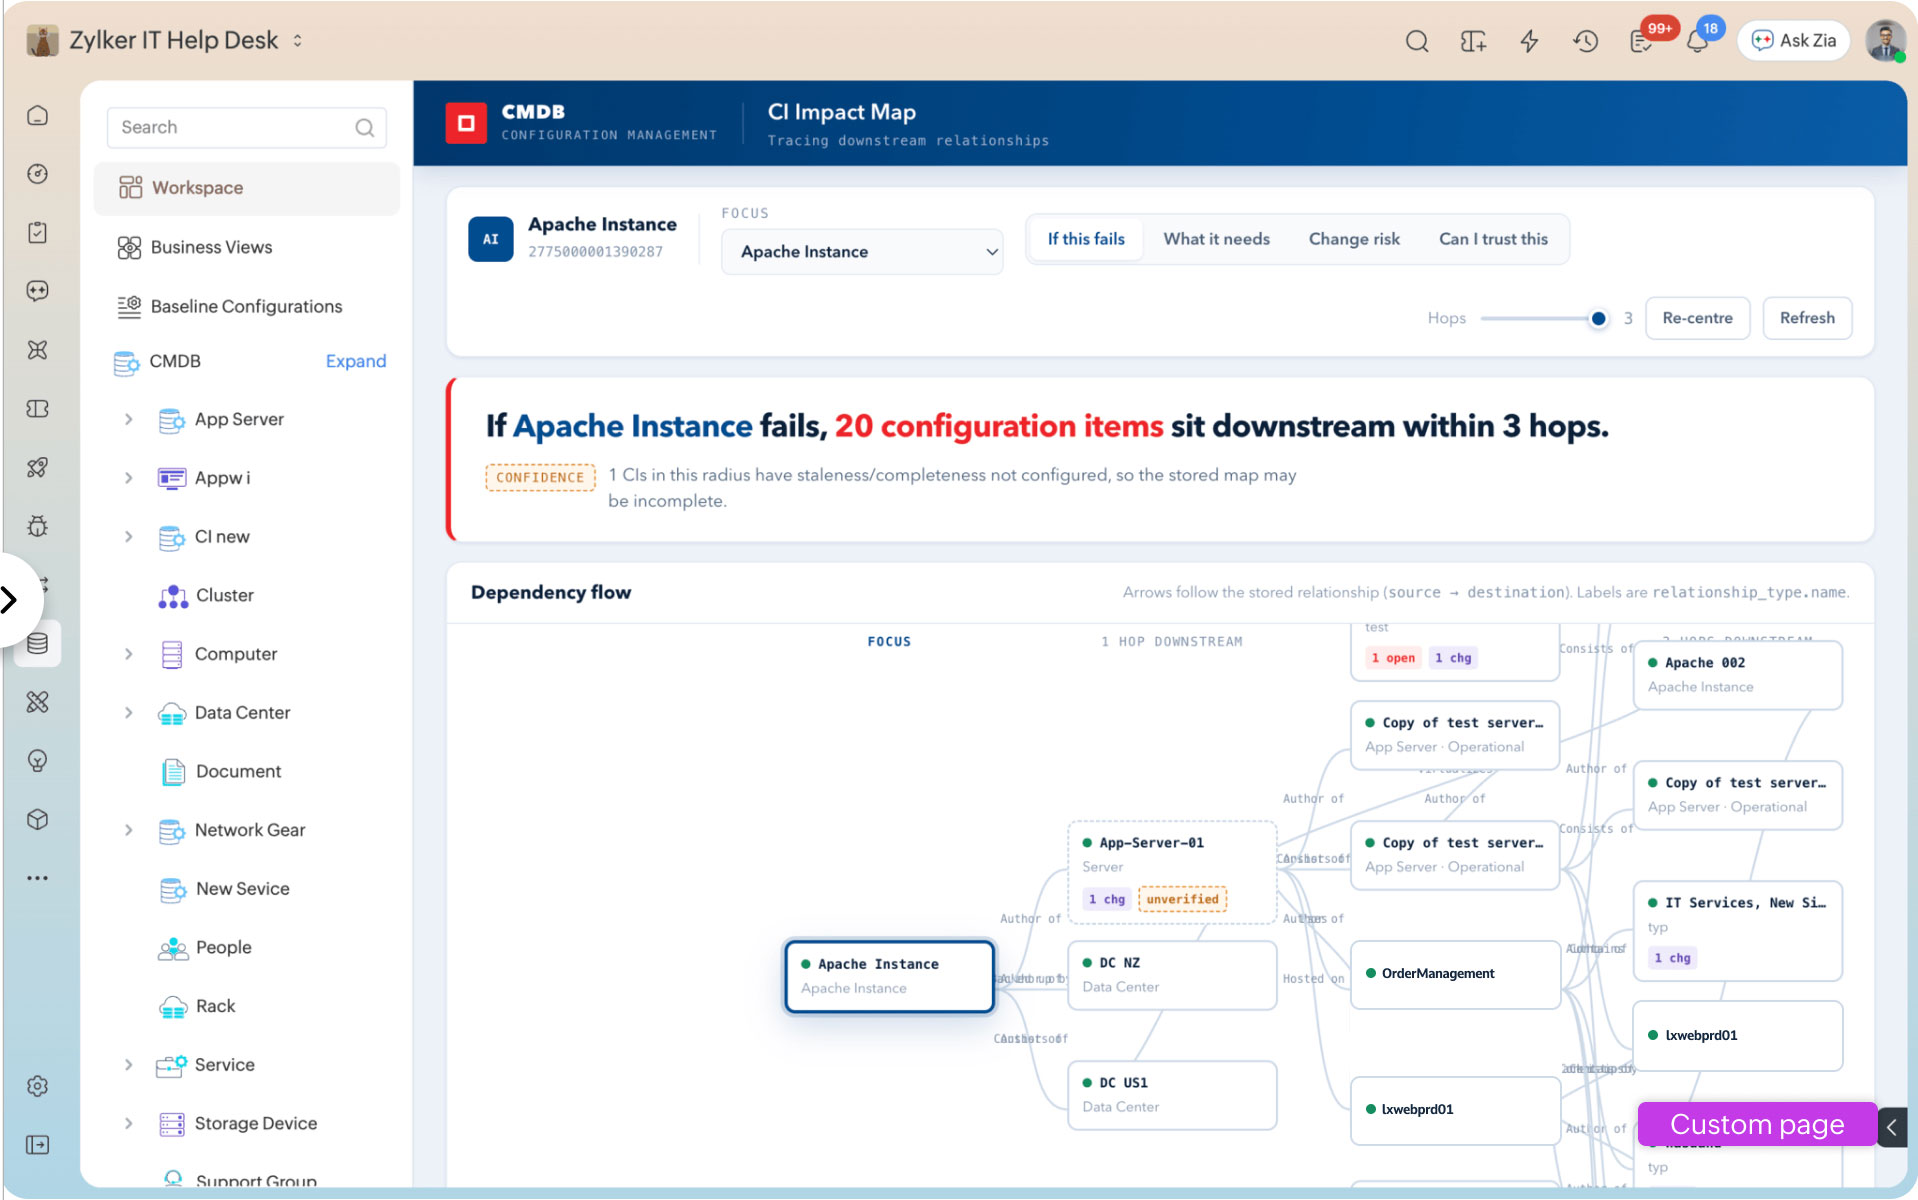The height and width of the screenshot is (1200, 1918).
Task: Click the more options ellipsis in left rail
Action: click(x=37, y=878)
